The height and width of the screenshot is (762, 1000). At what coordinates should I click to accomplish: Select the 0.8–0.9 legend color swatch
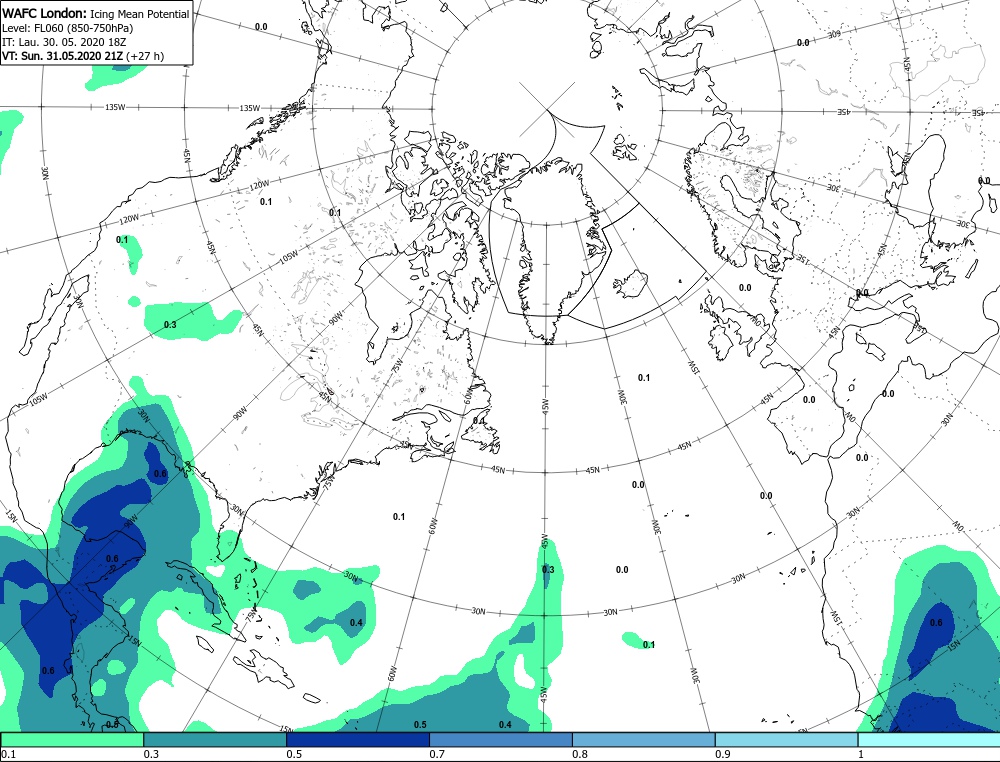[x=643, y=740]
